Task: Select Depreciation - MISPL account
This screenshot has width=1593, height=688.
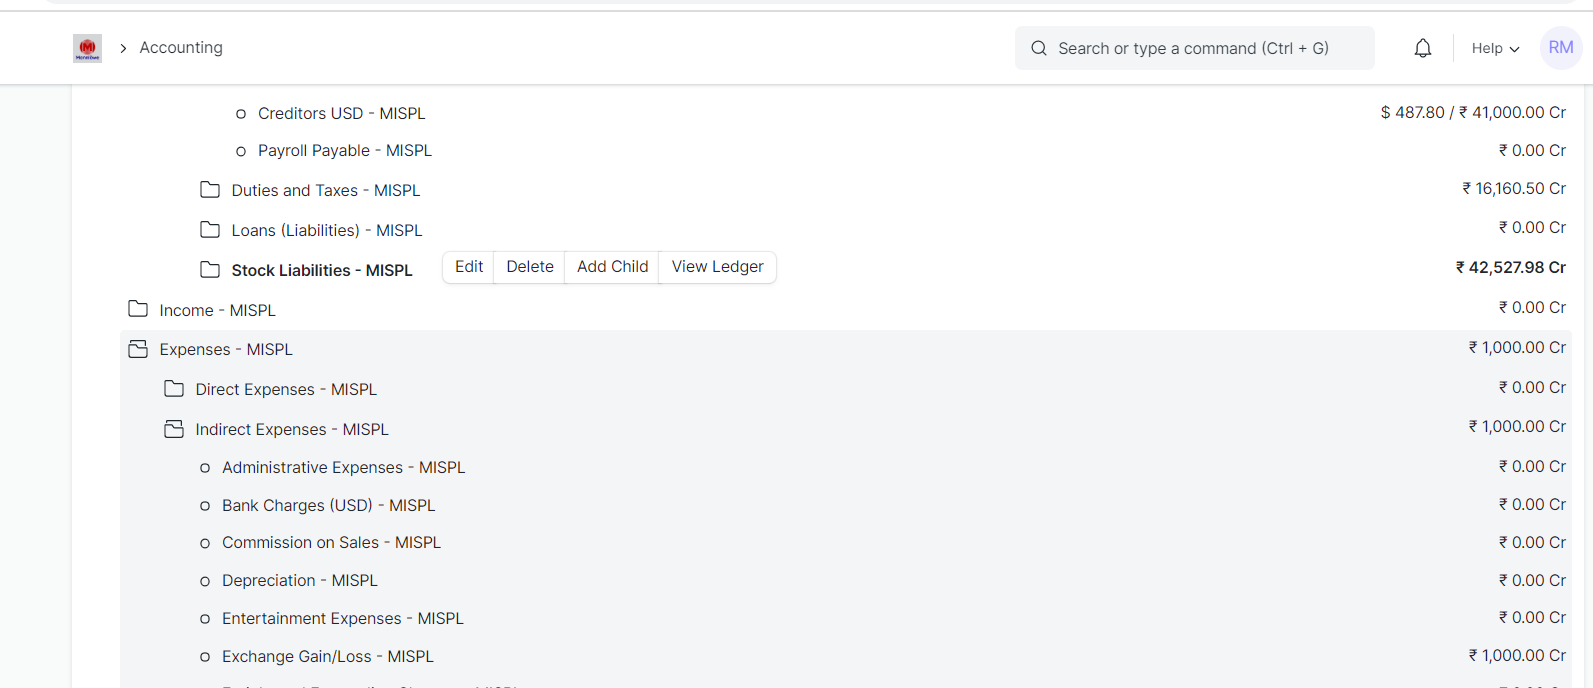Action: tap(300, 580)
